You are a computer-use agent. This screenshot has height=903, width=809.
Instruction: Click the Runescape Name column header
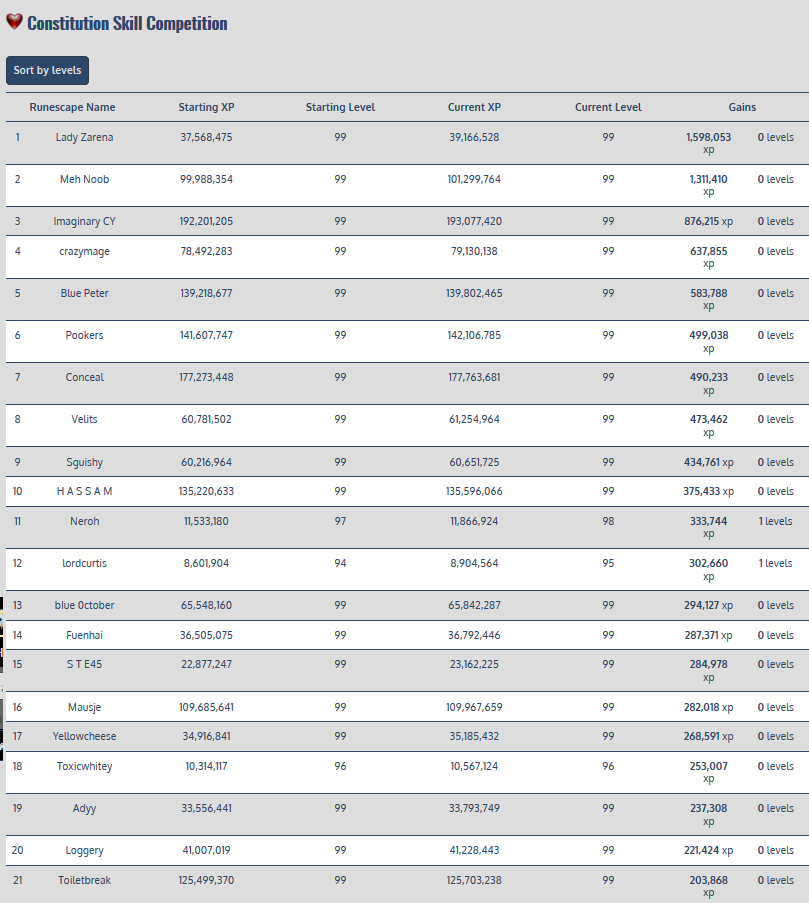[x=72, y=107]
